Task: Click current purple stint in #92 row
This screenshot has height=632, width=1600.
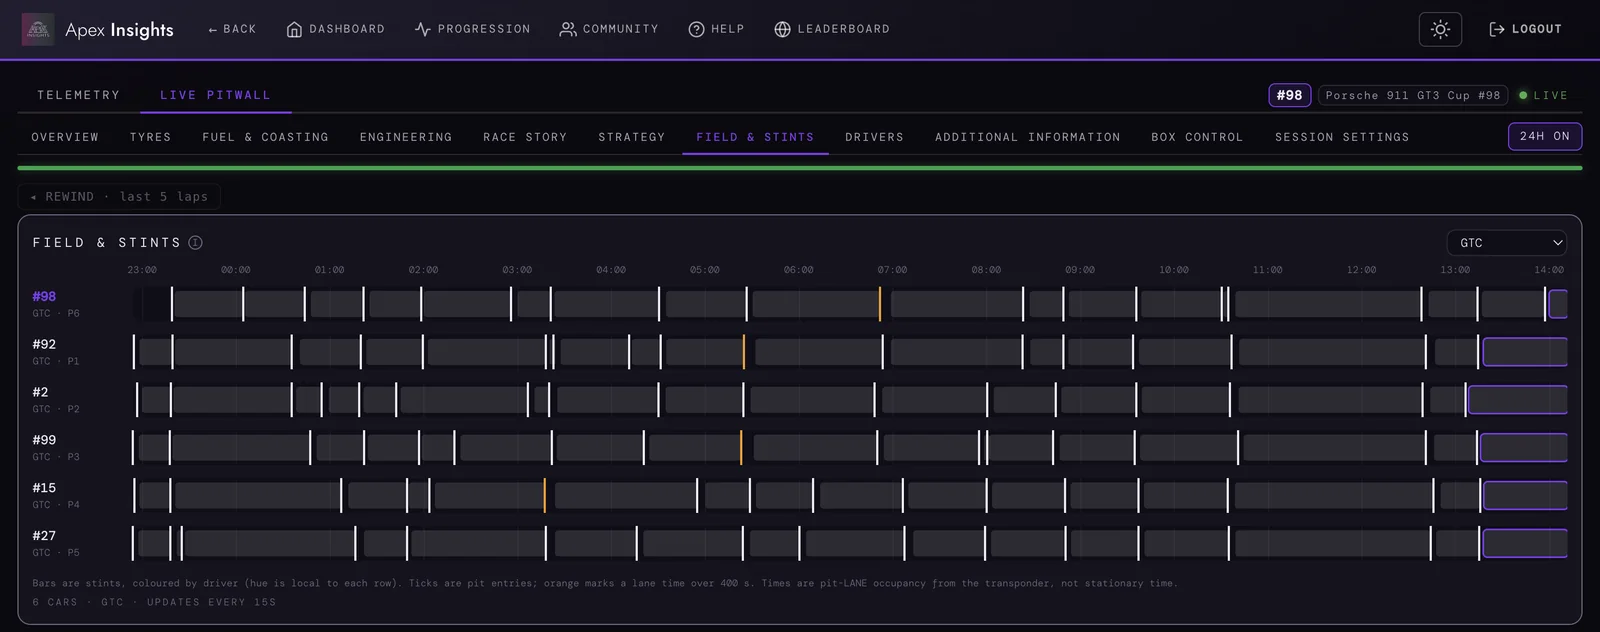Action: coord(1525,352)
